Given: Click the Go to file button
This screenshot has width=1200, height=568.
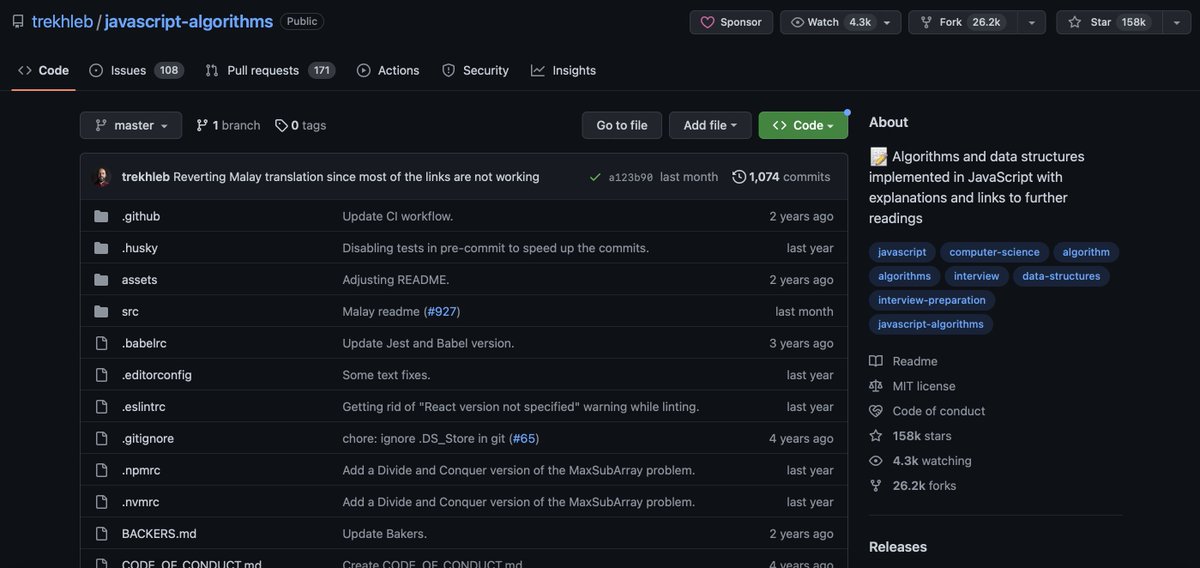Looking at the screenshot, I should [622, 125].
